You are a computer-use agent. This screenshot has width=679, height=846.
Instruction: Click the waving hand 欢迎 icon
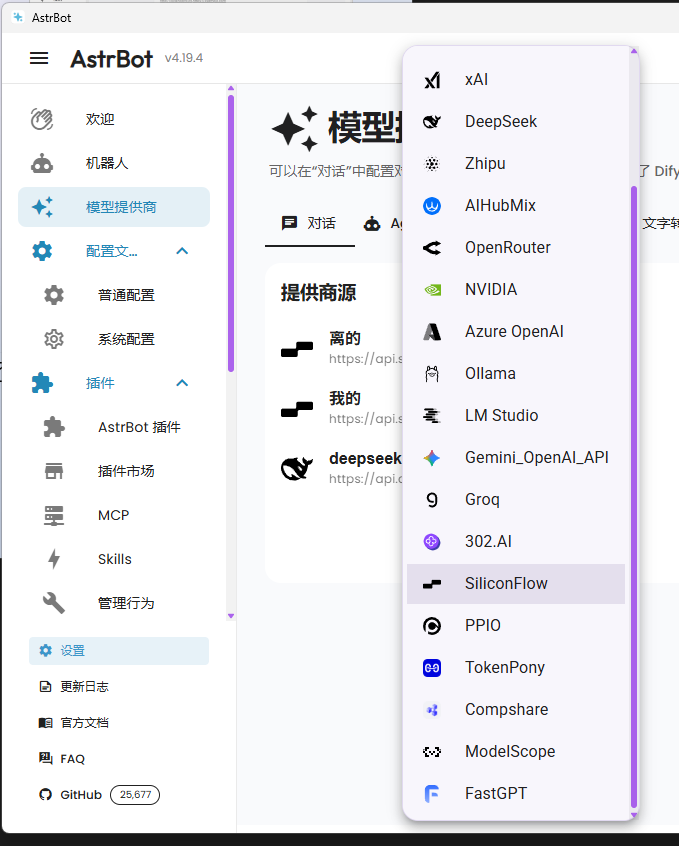click(42, 119)
